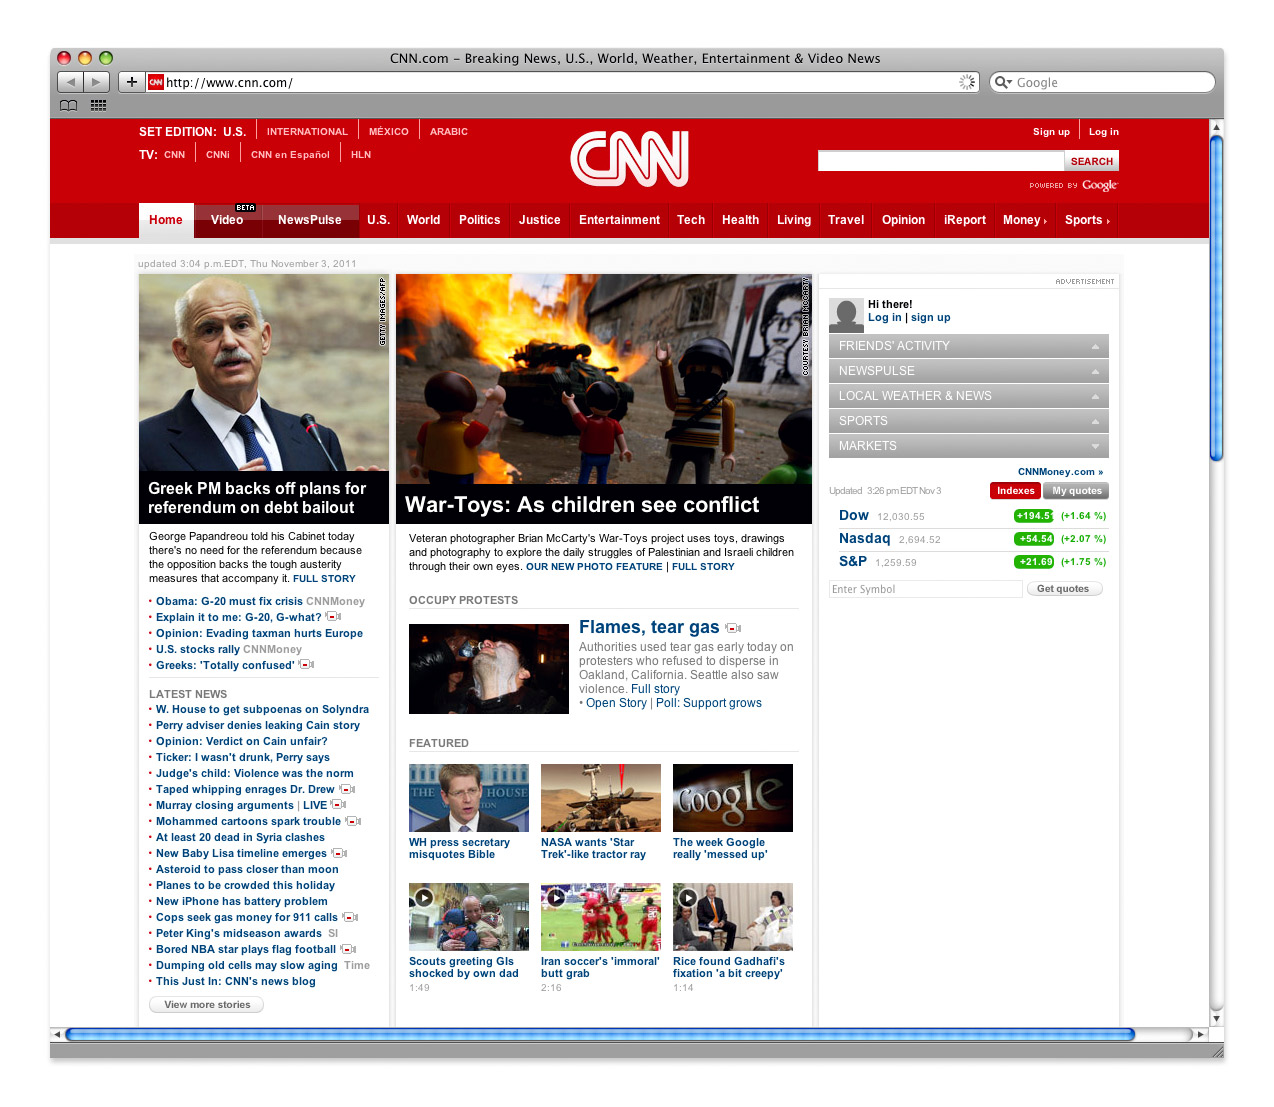
Task: Click video icon next to Greeks: 'Totally confused'
Action: coord(307,665)
